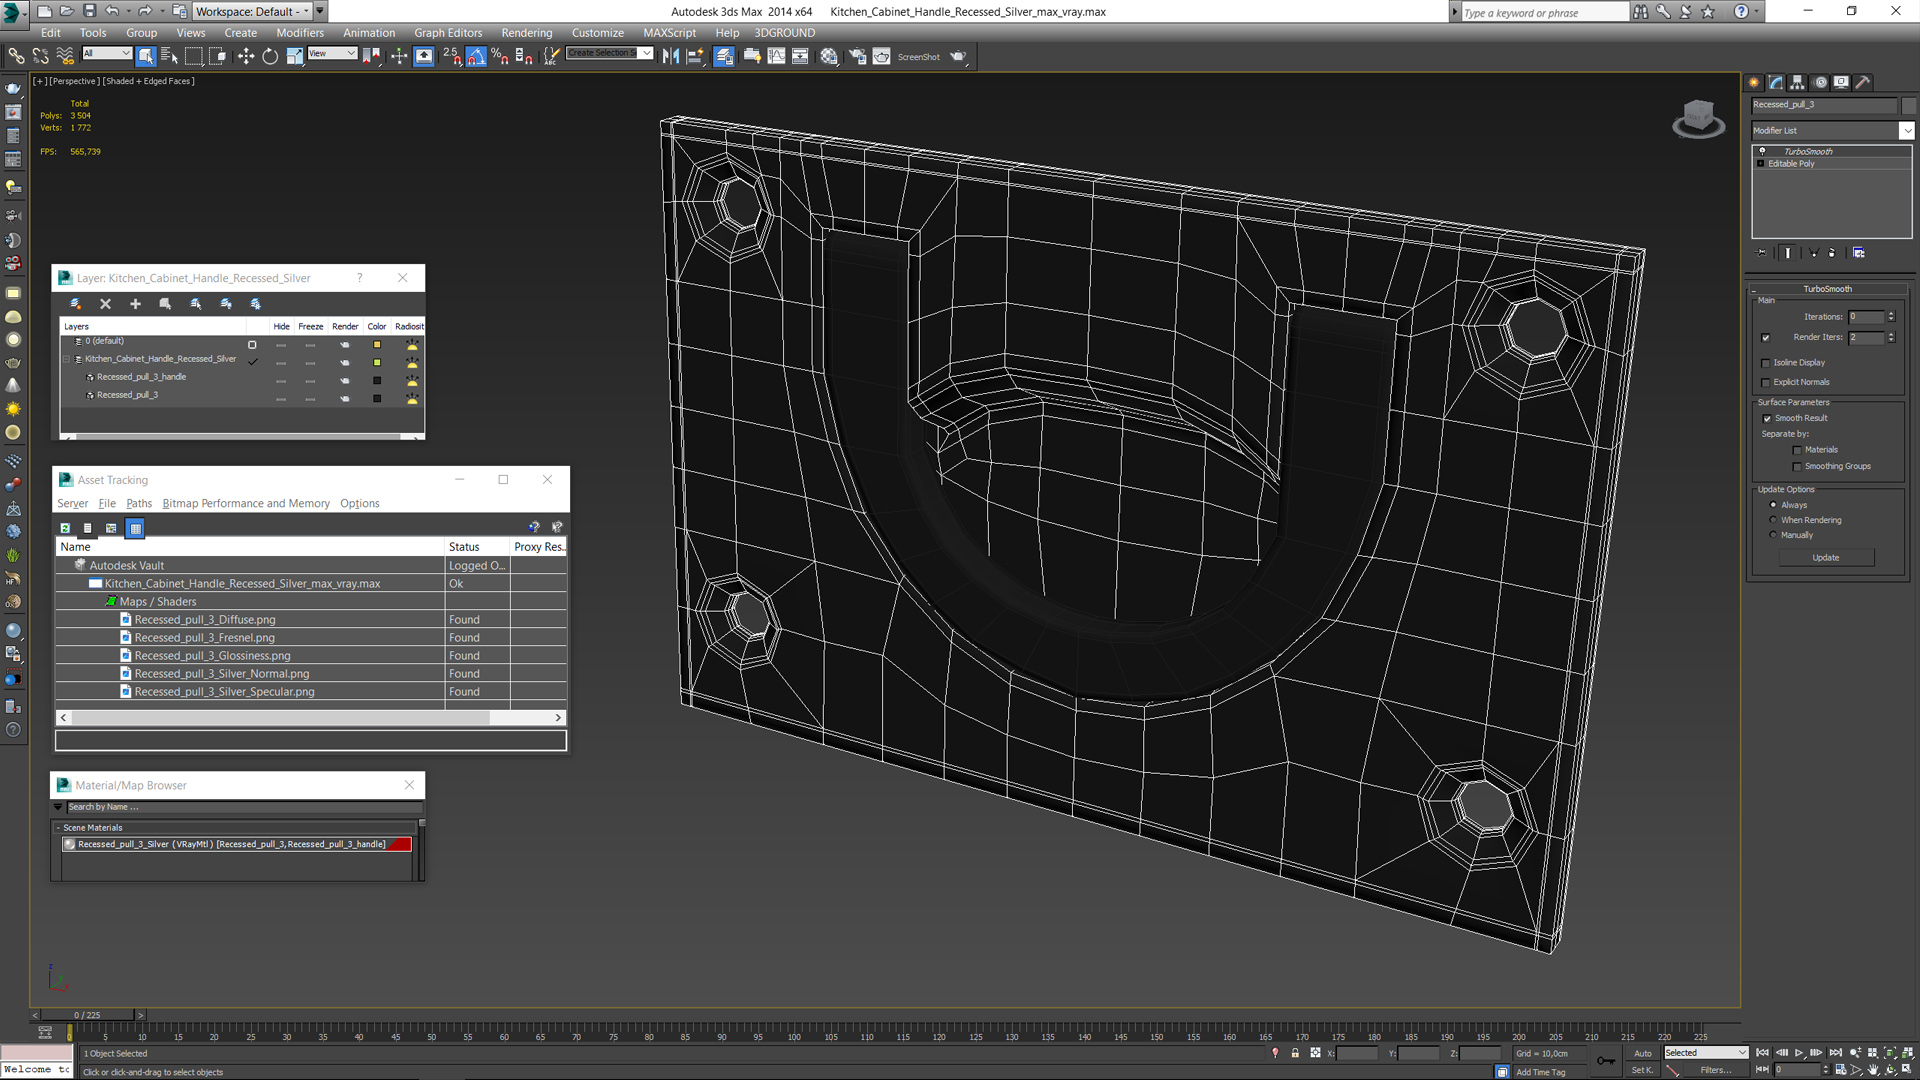Collapse the TurboSmooth rollout
The width and height of the screenshot is (1920, 1080).
(x=1827, y=289)
